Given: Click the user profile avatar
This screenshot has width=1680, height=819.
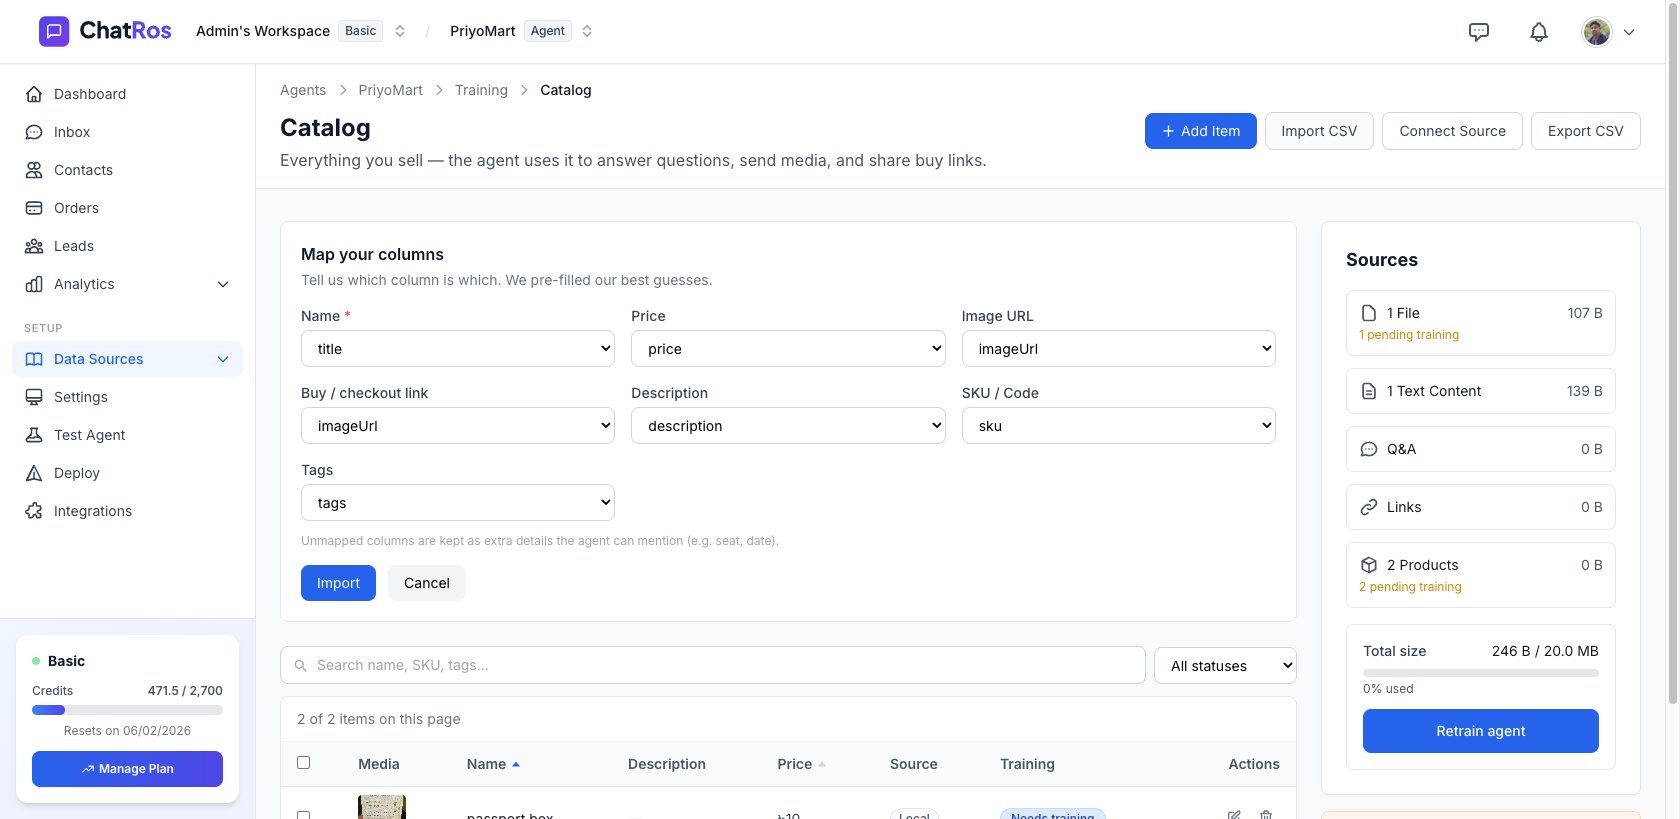Looking at the screenshot, I should tap(1597, 32).
